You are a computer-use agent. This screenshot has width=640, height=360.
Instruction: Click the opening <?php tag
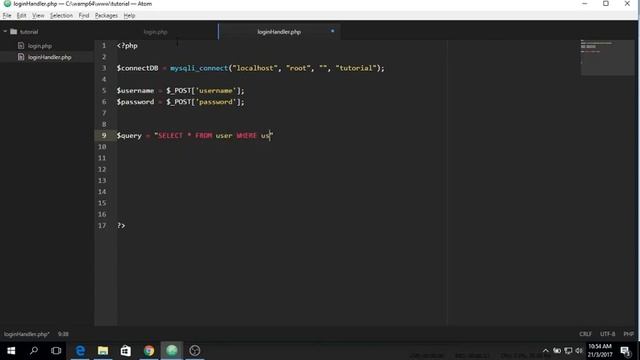click(127, 46)
